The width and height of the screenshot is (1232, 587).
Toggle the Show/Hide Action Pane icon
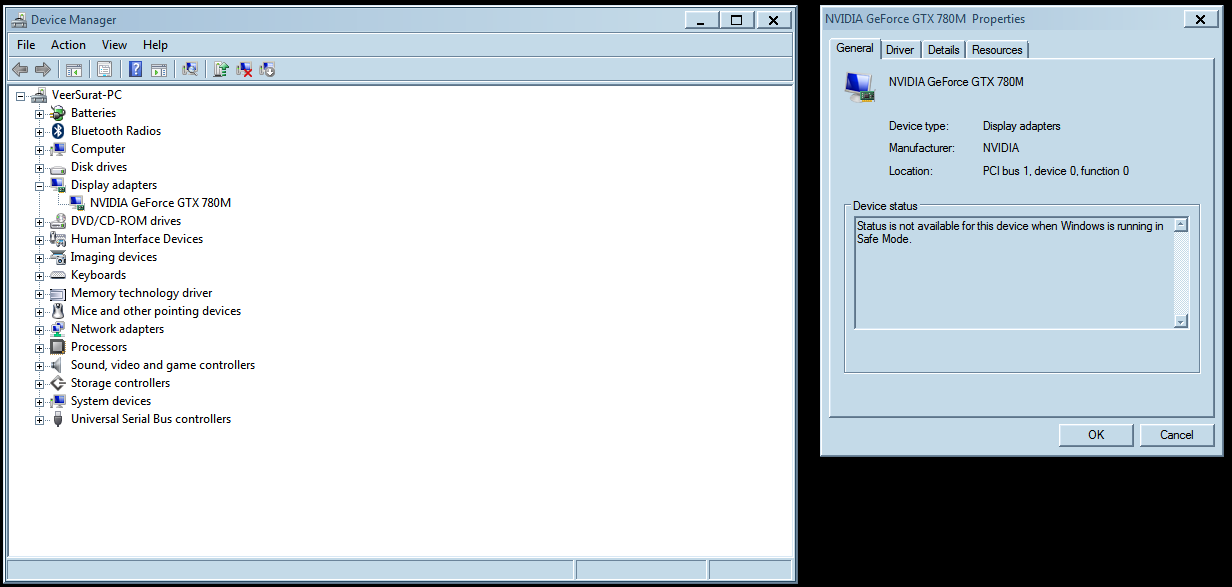[x=159, y=69]
